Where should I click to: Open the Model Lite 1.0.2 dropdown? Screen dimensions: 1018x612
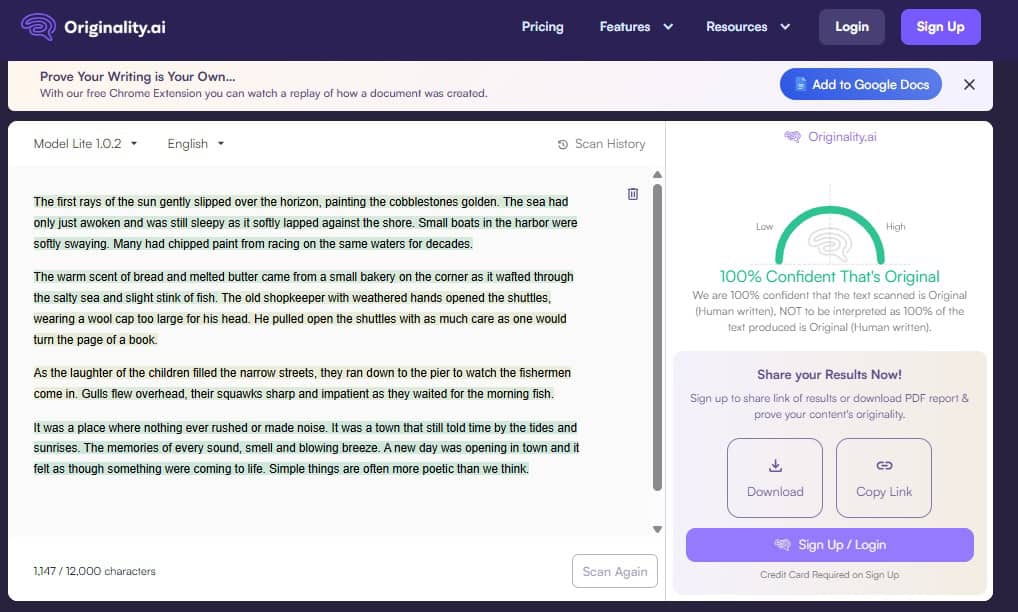click(x=85, y=143)
